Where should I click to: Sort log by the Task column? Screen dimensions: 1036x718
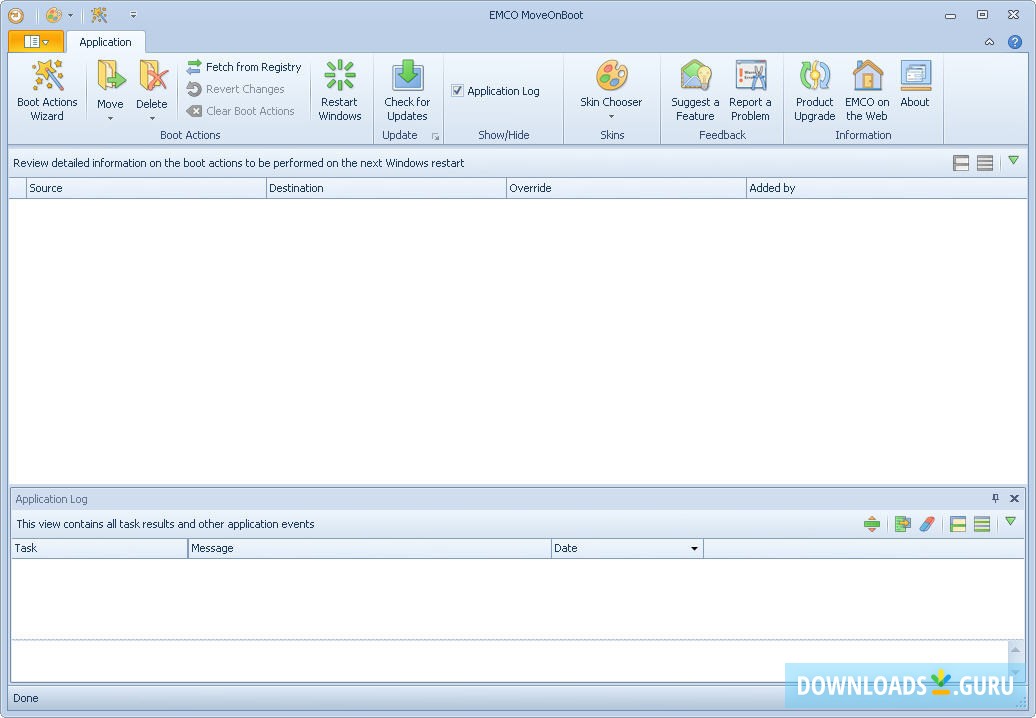point(100,548)
